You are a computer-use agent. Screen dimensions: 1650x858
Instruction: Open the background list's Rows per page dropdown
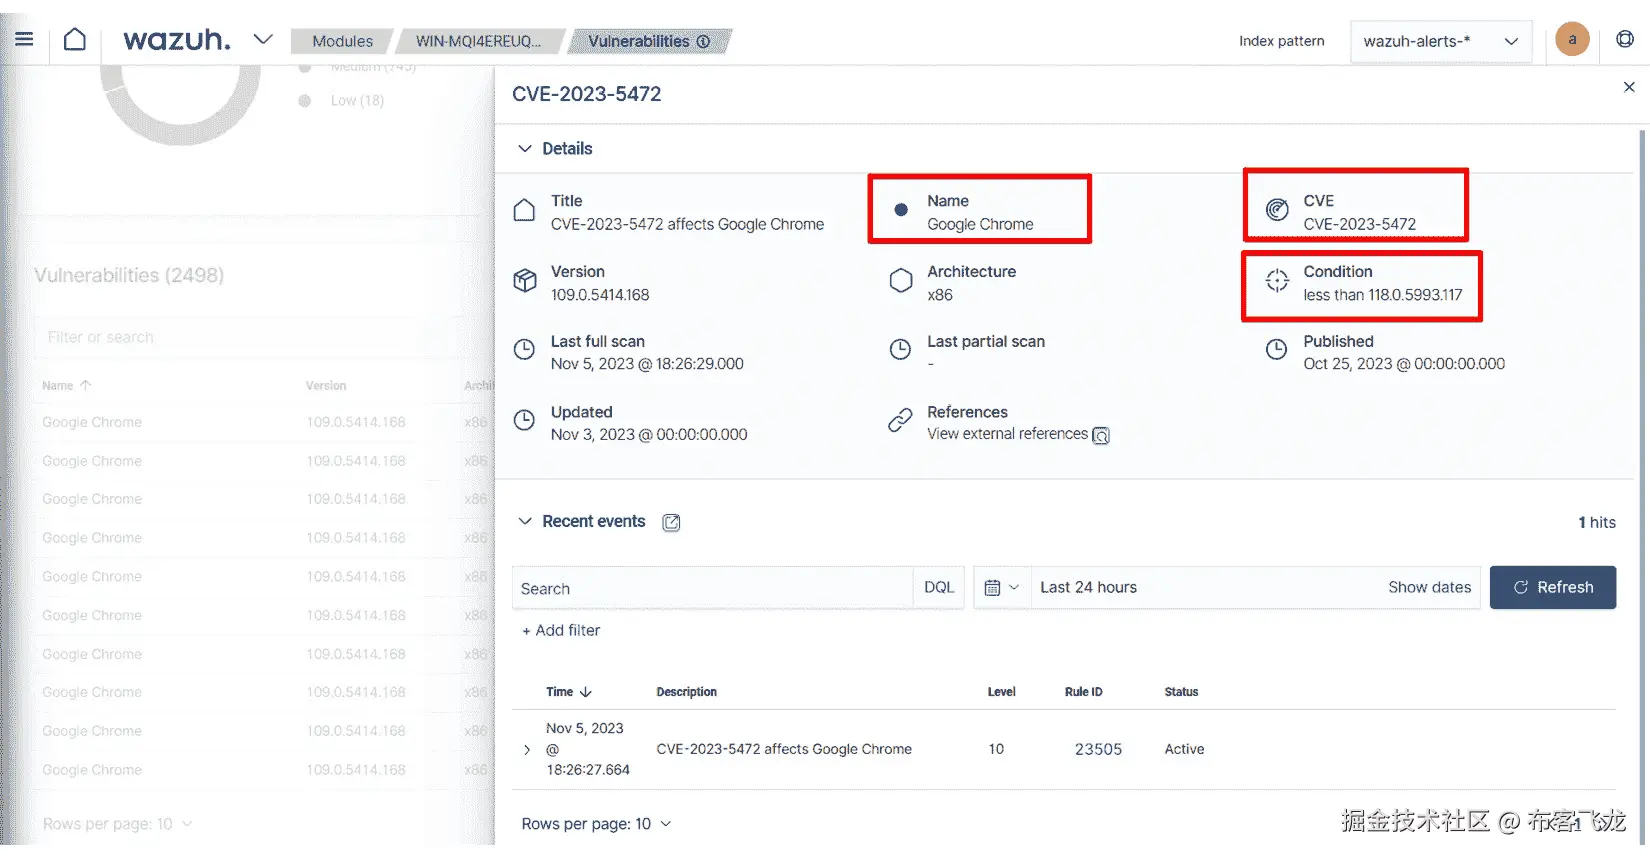[117, 824]
